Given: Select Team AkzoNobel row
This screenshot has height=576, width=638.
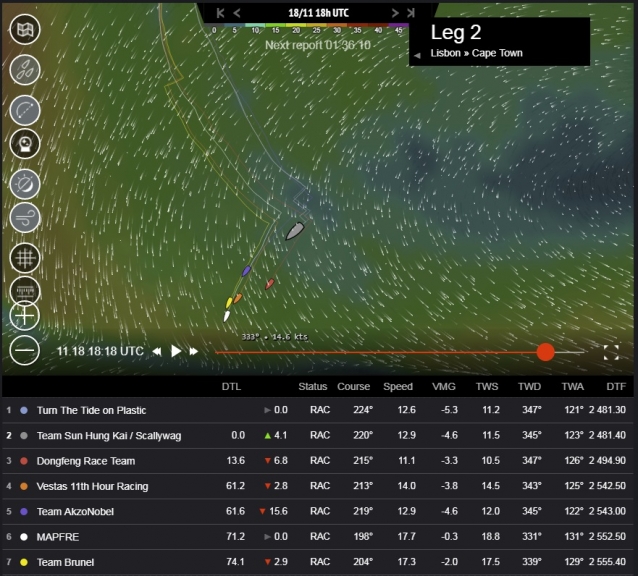Looking at the screenshot, I should click(x=318, y=511).
